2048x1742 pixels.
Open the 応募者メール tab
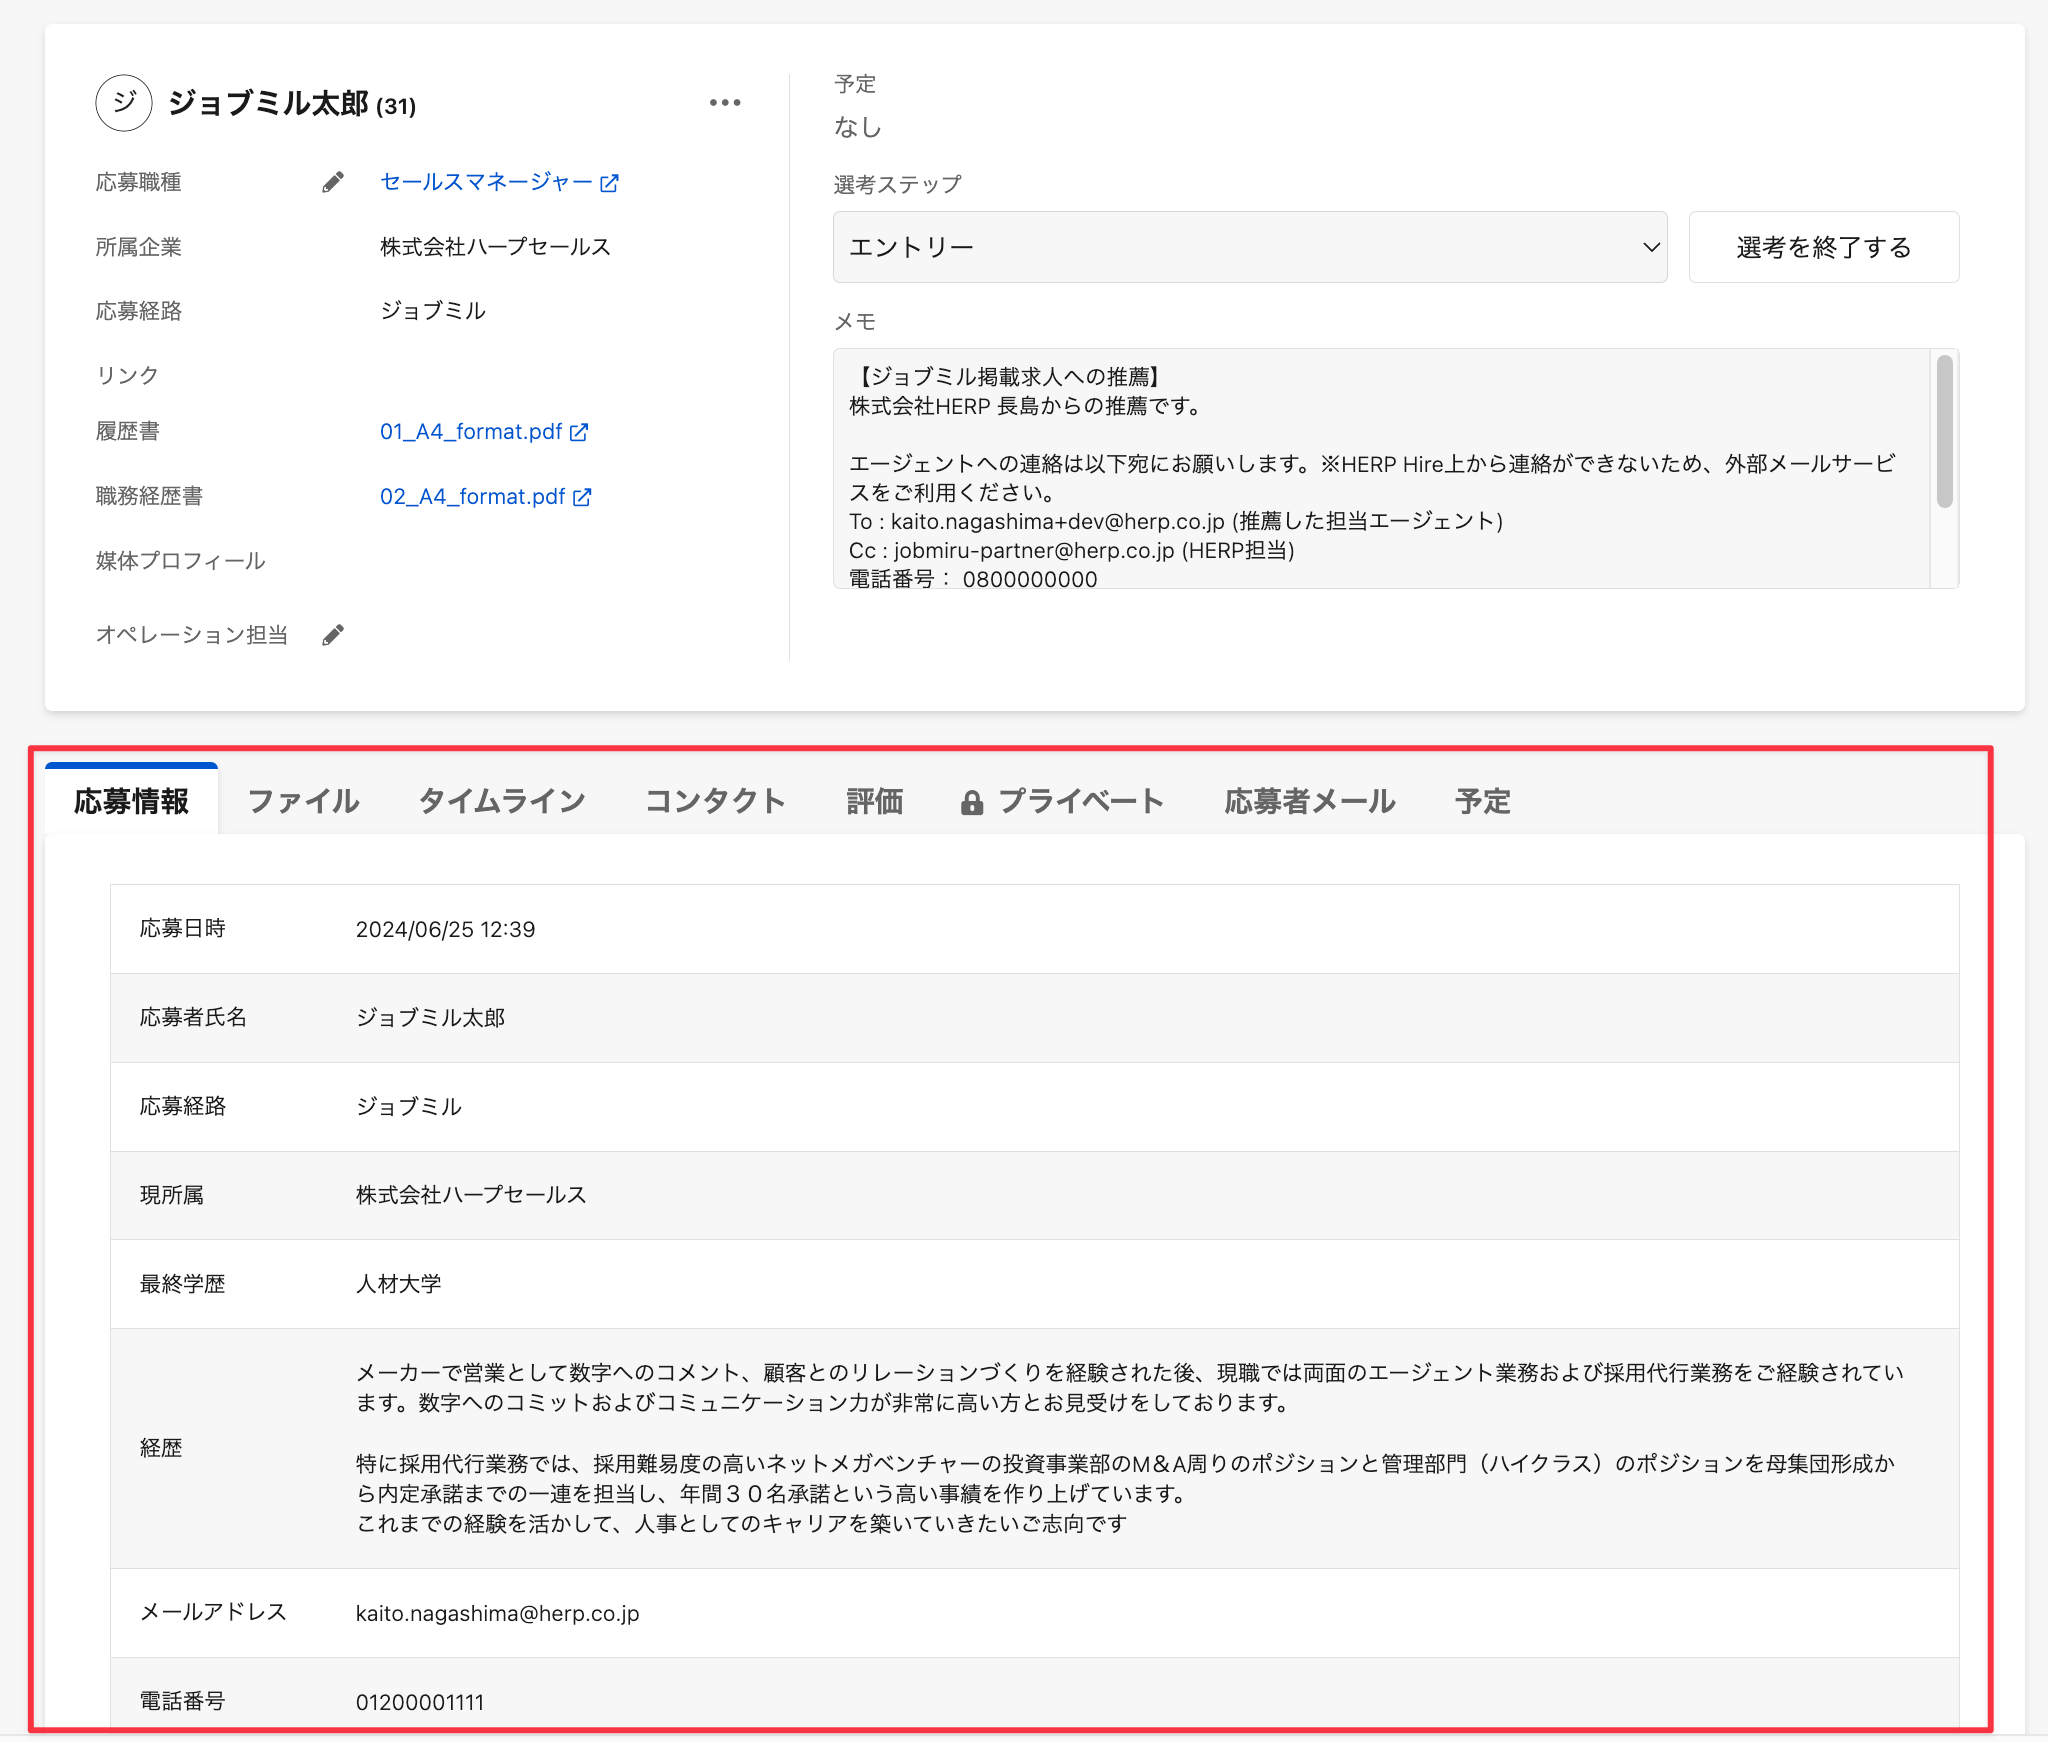[x=1309, y=801]
